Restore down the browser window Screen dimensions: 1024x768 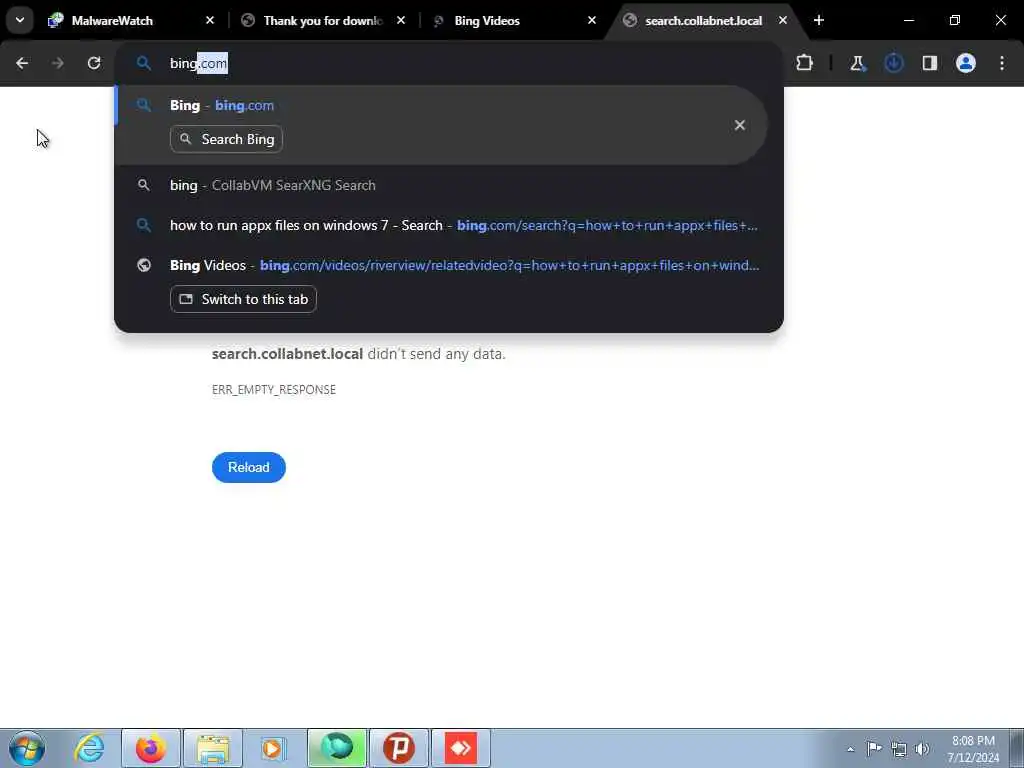[x=955, y=20]
